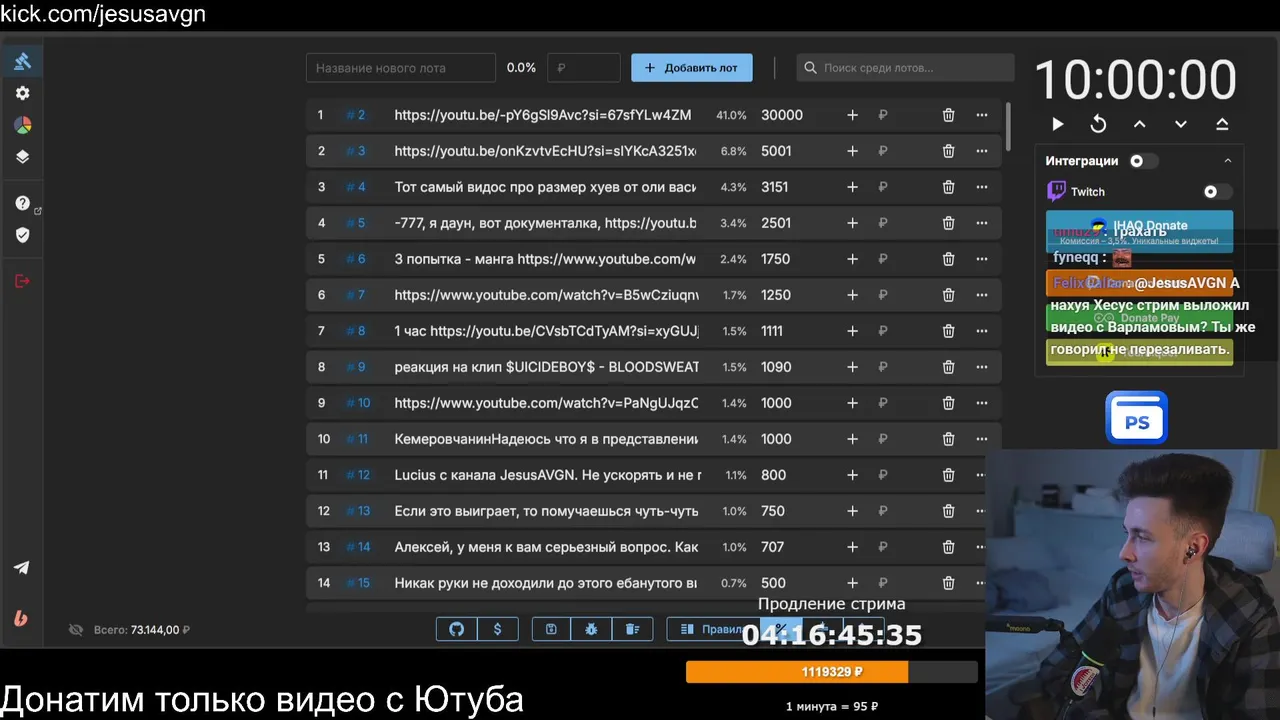Click the clear-all-lots trash list icon
This screenshot has width=1280, height=720.
632,629
